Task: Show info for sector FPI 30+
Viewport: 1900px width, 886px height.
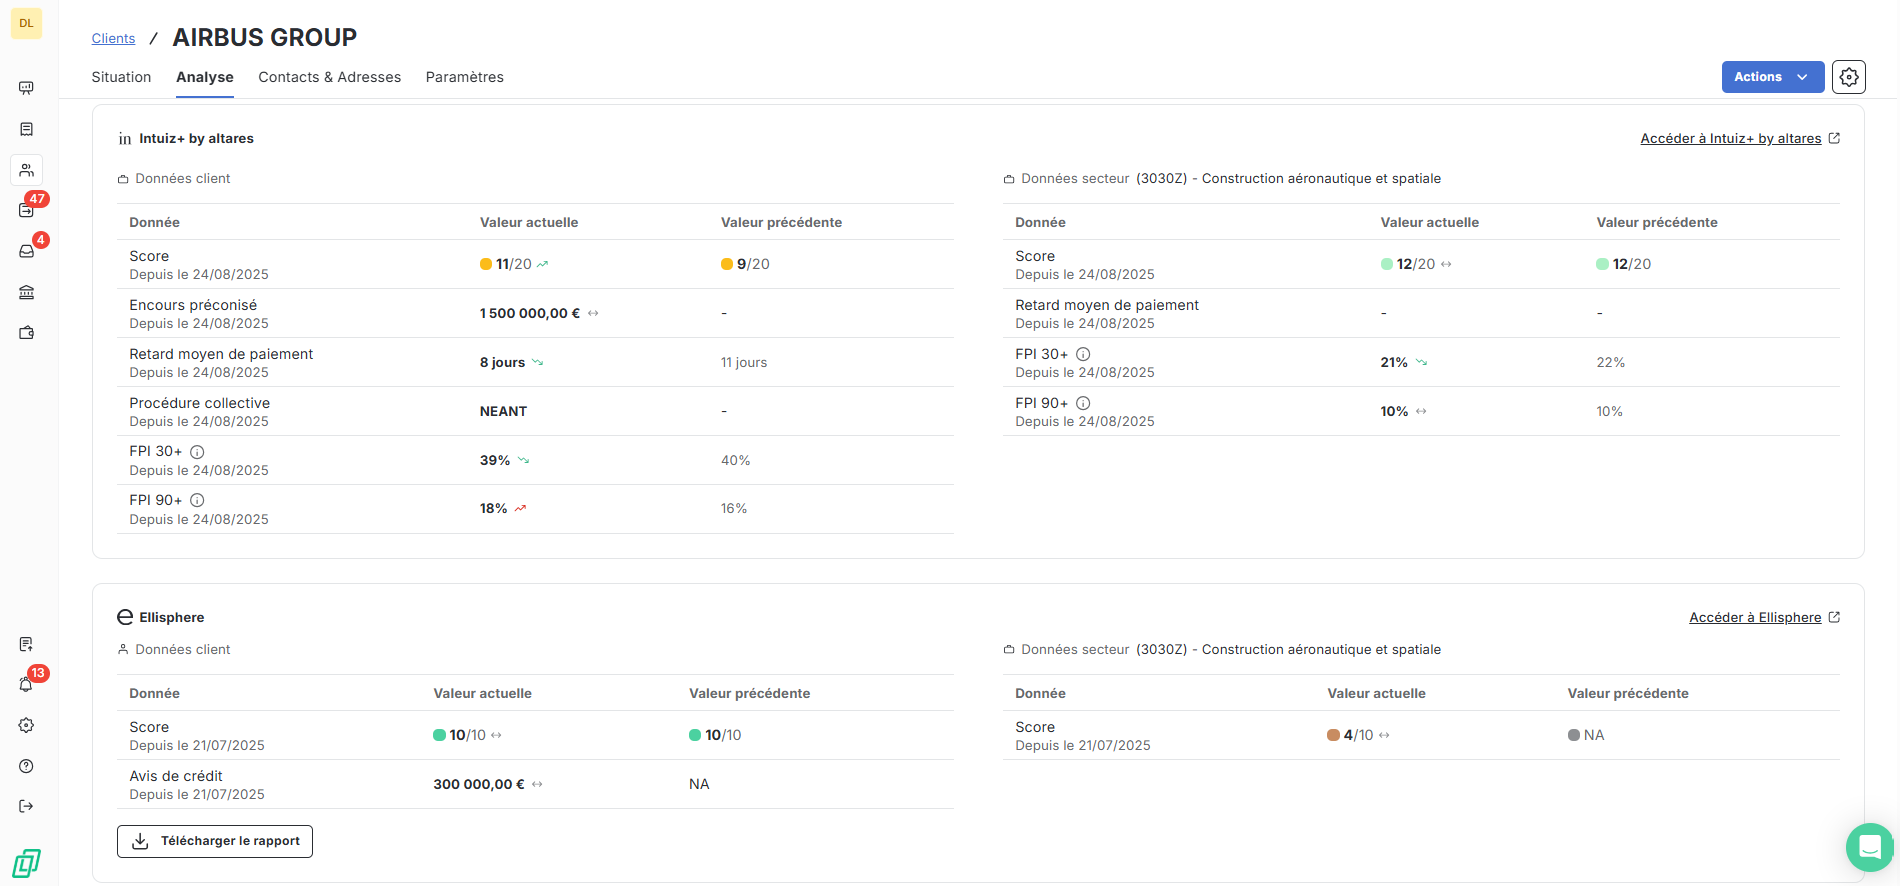Action: coord(1083,354)
